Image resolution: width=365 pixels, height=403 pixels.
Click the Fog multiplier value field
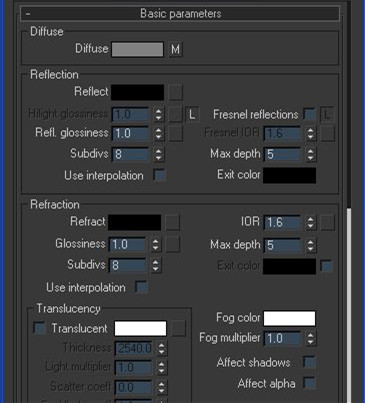282,339
